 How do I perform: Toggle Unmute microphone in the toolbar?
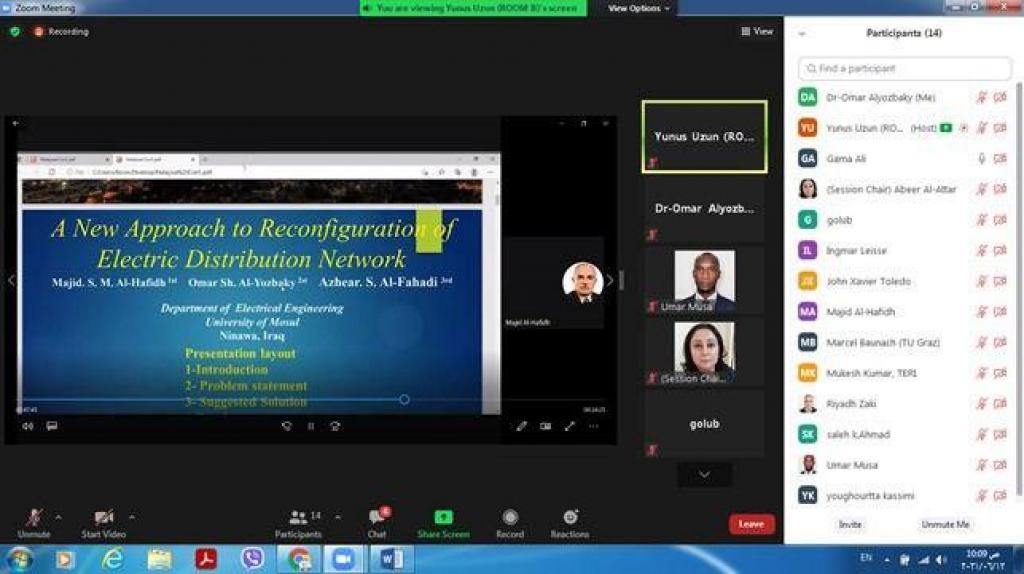click(34, 518)
